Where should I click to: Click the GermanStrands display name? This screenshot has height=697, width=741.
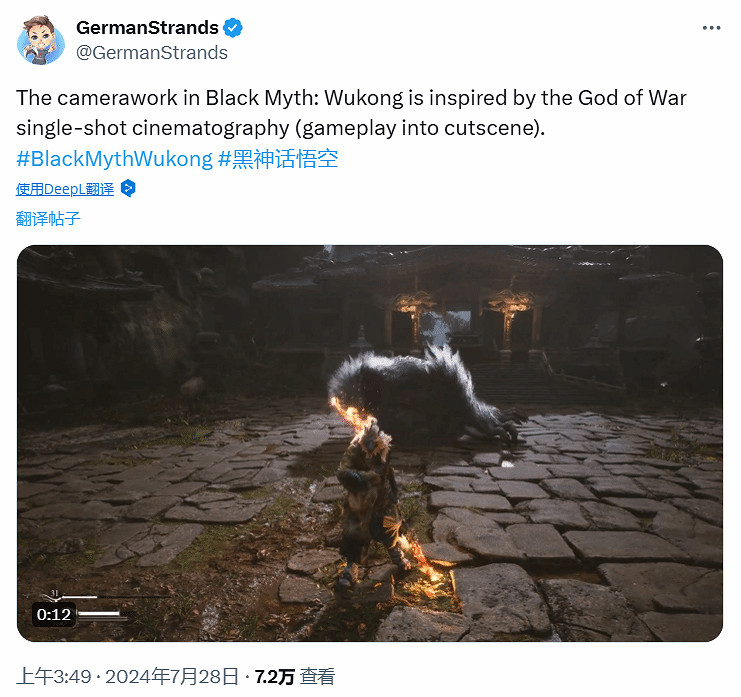click(147, 28)
